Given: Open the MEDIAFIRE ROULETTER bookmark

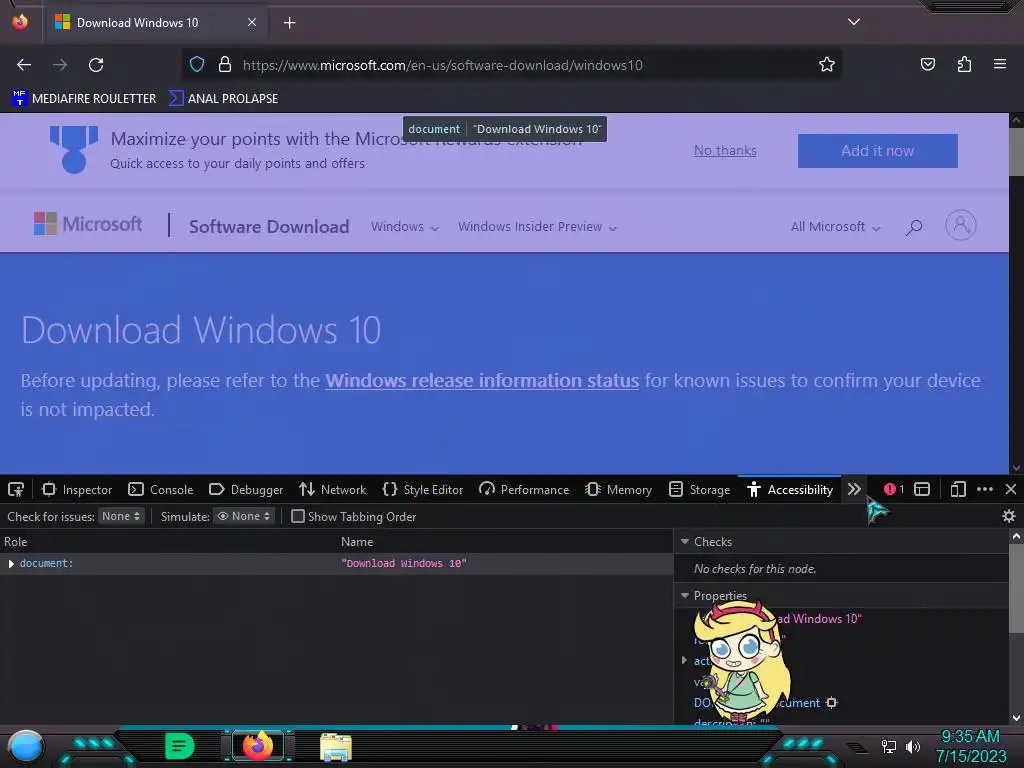Looking at the screenshot, I should tap(84, 99).
